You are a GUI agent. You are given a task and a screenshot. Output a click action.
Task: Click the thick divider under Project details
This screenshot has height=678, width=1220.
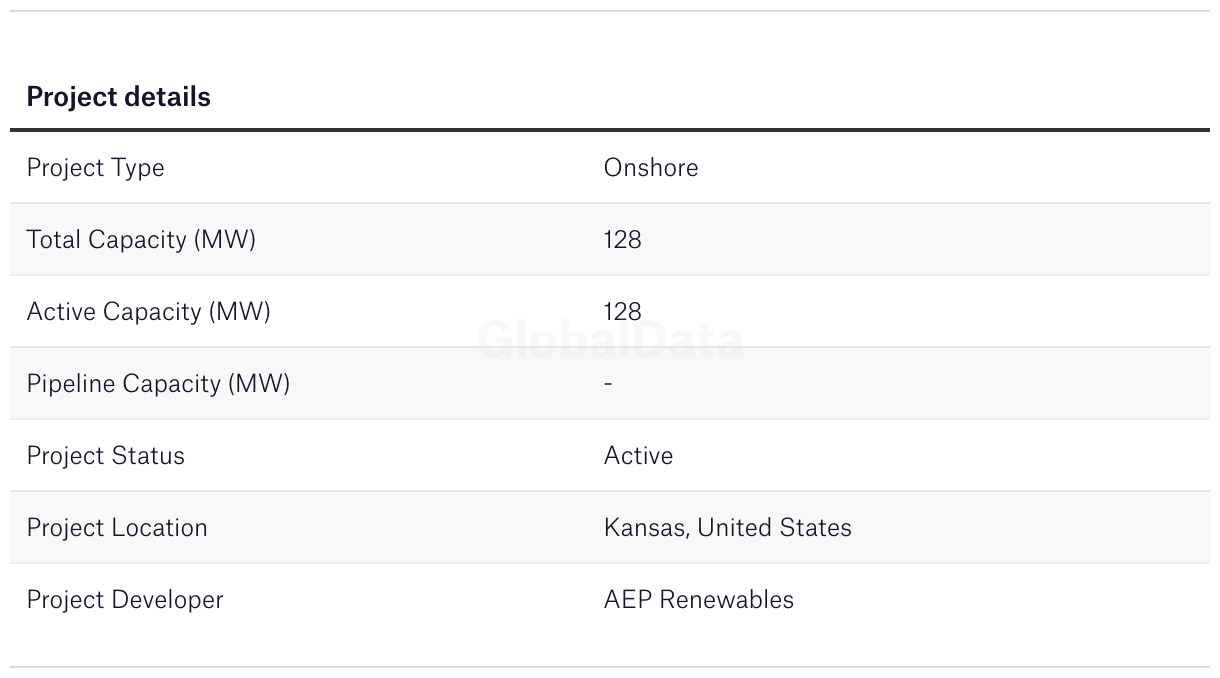[610, 130]
